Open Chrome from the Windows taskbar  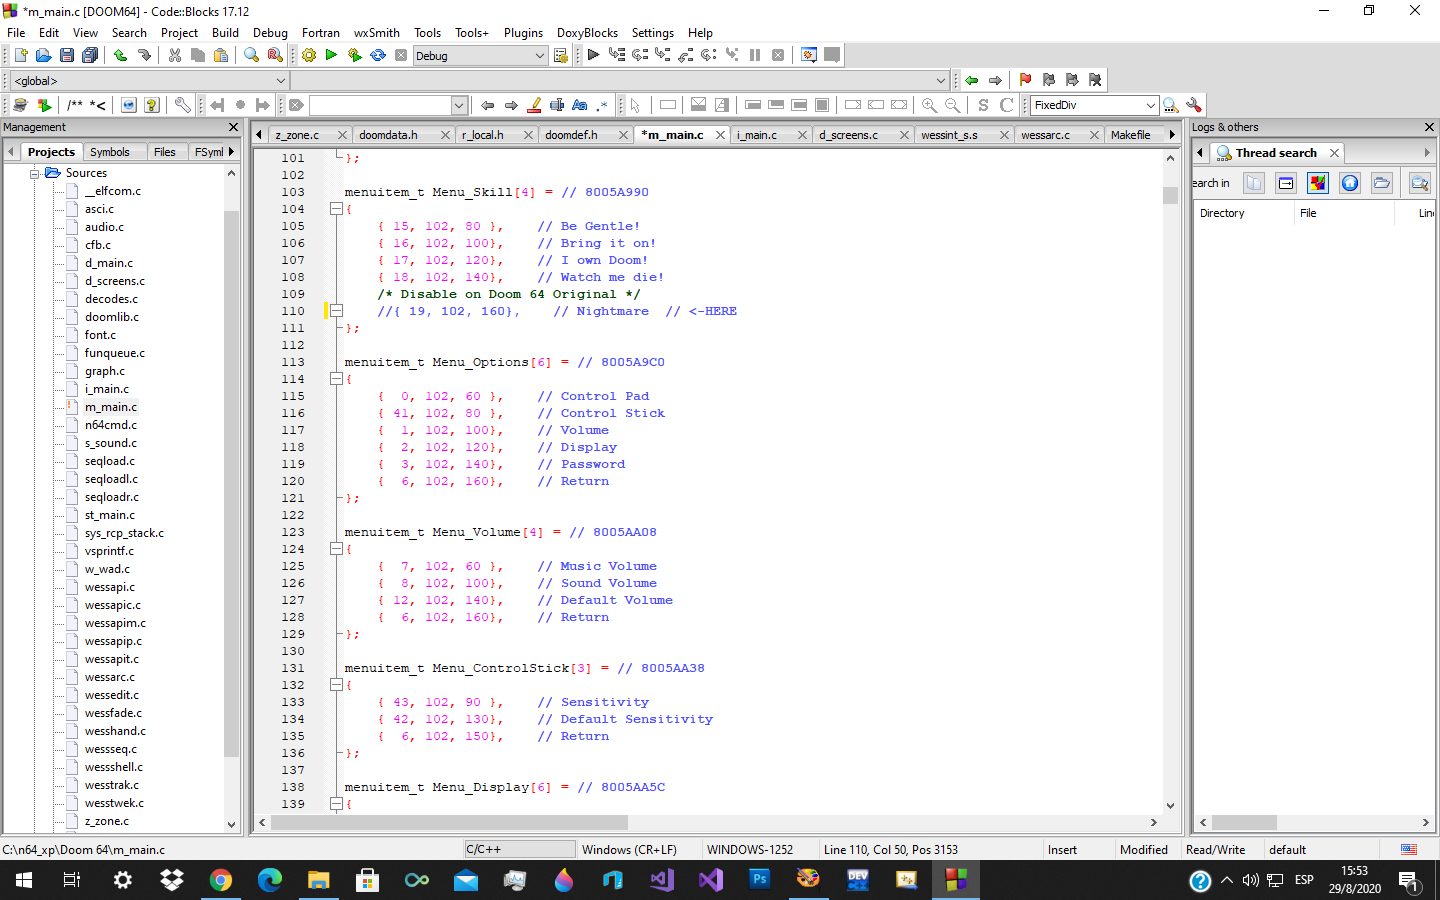221,880
